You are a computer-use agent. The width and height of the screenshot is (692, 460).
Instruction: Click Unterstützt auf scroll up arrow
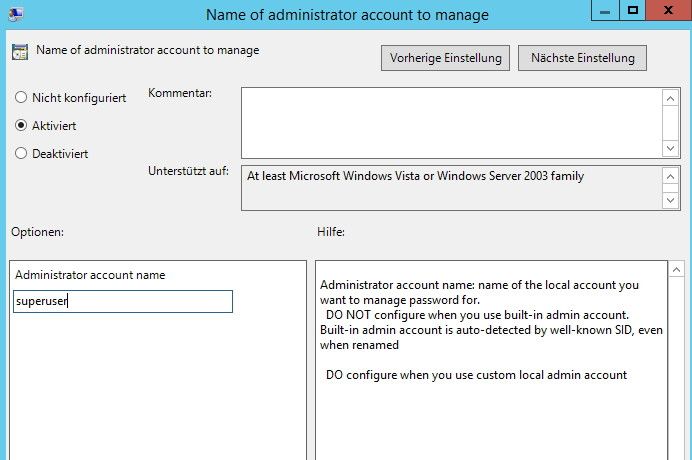click(x=670, y=177)
